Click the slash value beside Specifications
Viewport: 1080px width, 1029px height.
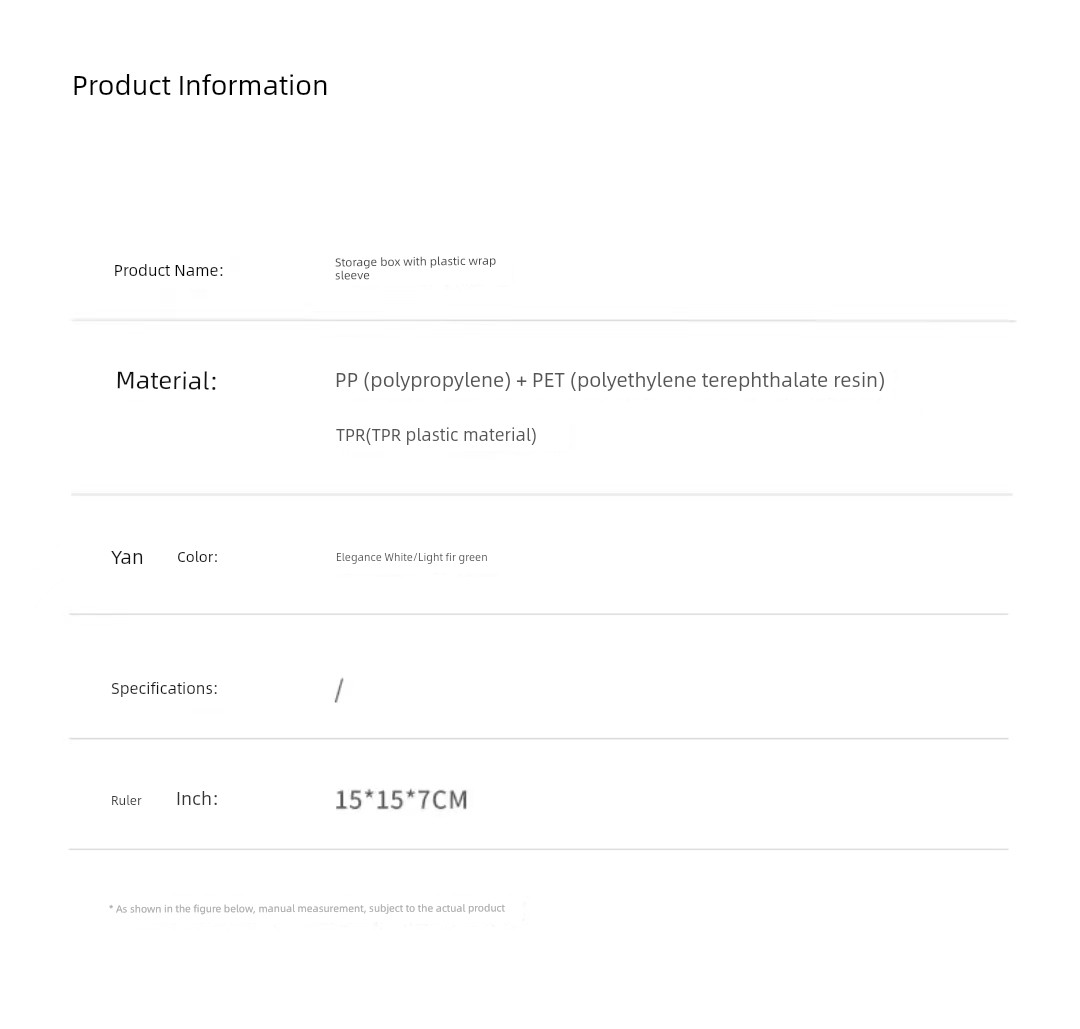pyautogui.click(x=339, y=690)
